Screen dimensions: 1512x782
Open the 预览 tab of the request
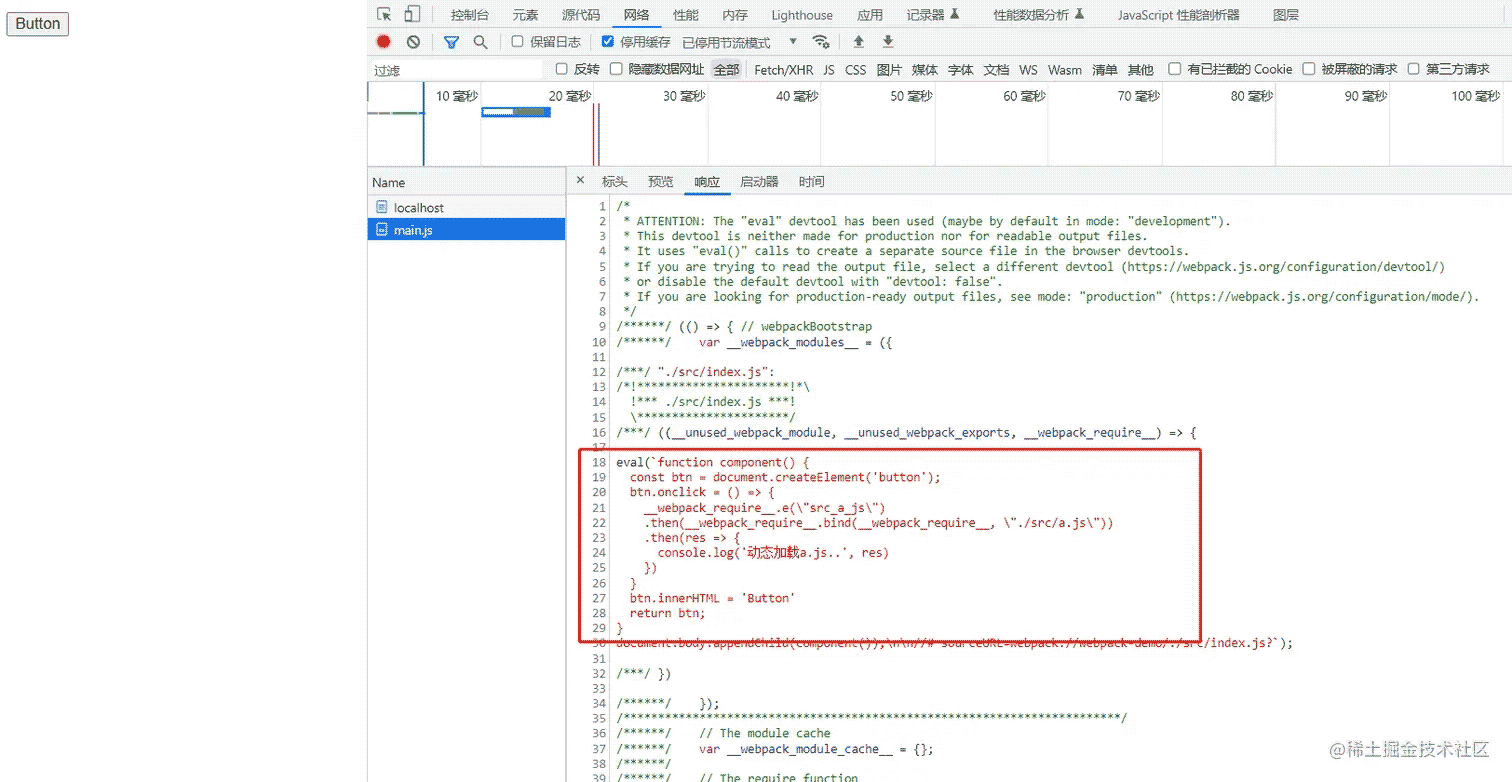coord(661,182)
